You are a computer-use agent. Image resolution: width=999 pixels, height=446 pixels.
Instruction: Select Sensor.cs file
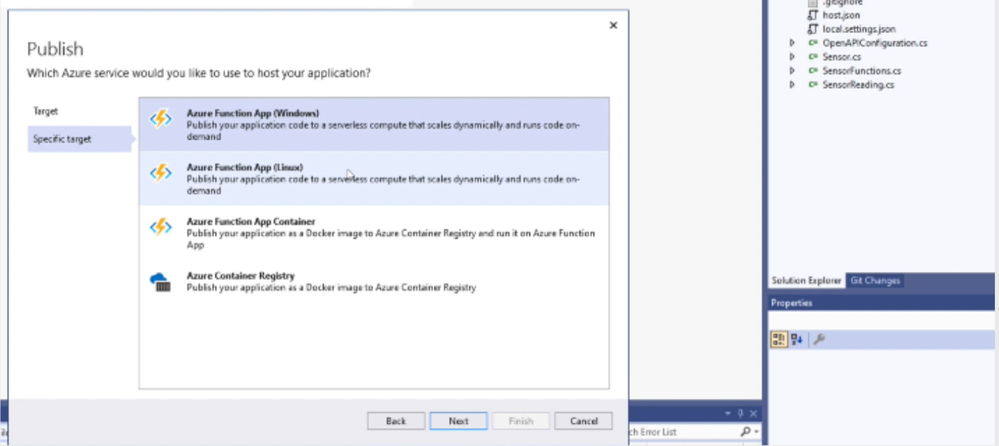click(842, 57)
